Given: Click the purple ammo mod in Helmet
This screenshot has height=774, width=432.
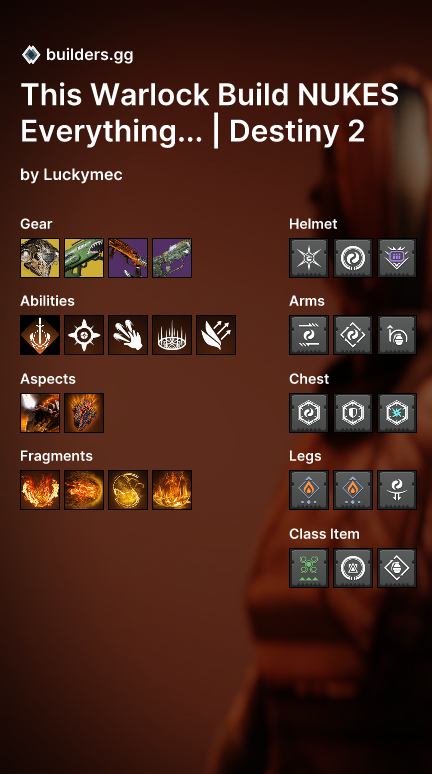Looking at the screenshot, I should tap(397, 258).
